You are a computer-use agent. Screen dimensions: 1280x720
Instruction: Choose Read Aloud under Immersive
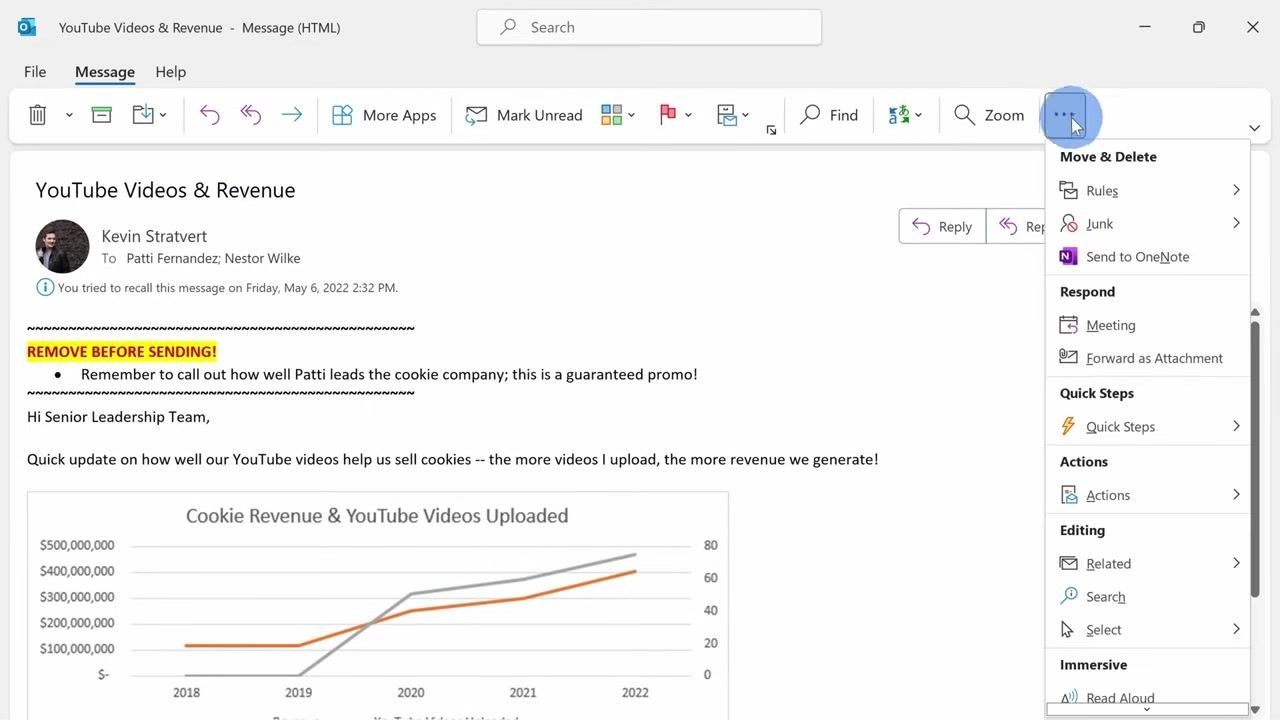pyautogui.click(x=1148, y=697)
